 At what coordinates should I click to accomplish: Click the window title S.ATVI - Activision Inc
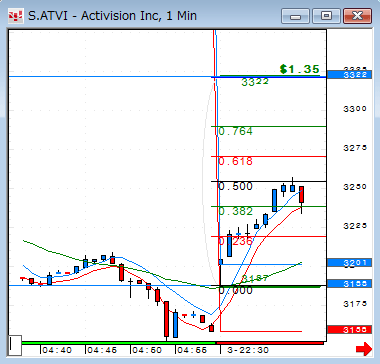[112, 16]
